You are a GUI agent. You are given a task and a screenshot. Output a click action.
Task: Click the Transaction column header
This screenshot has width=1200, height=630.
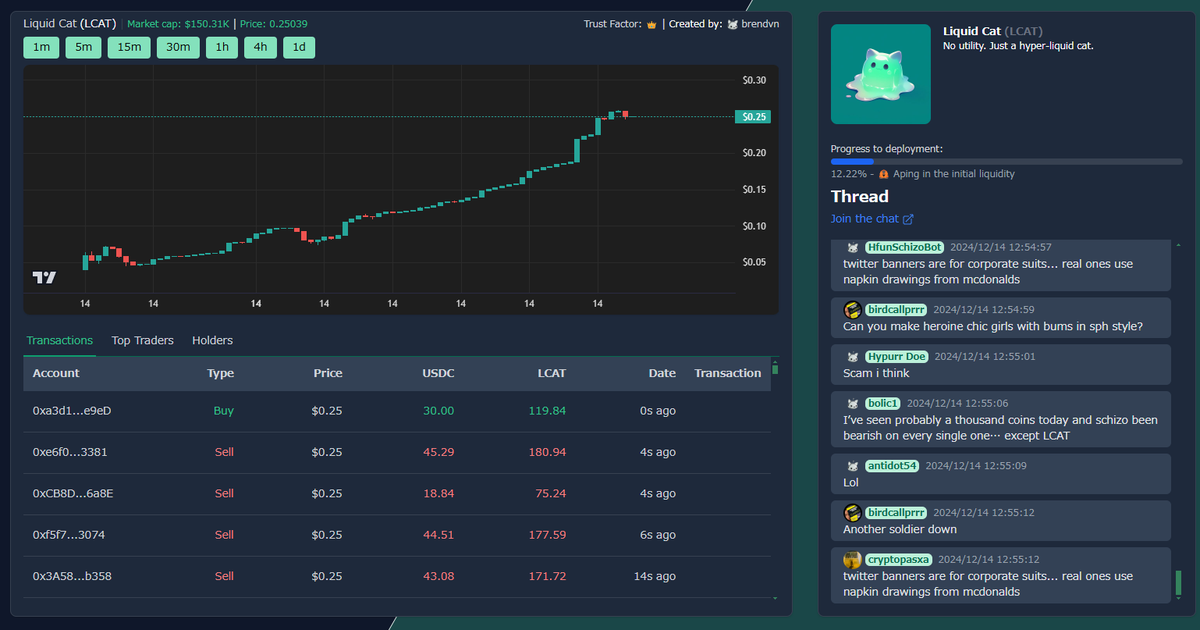click(728, 373)
